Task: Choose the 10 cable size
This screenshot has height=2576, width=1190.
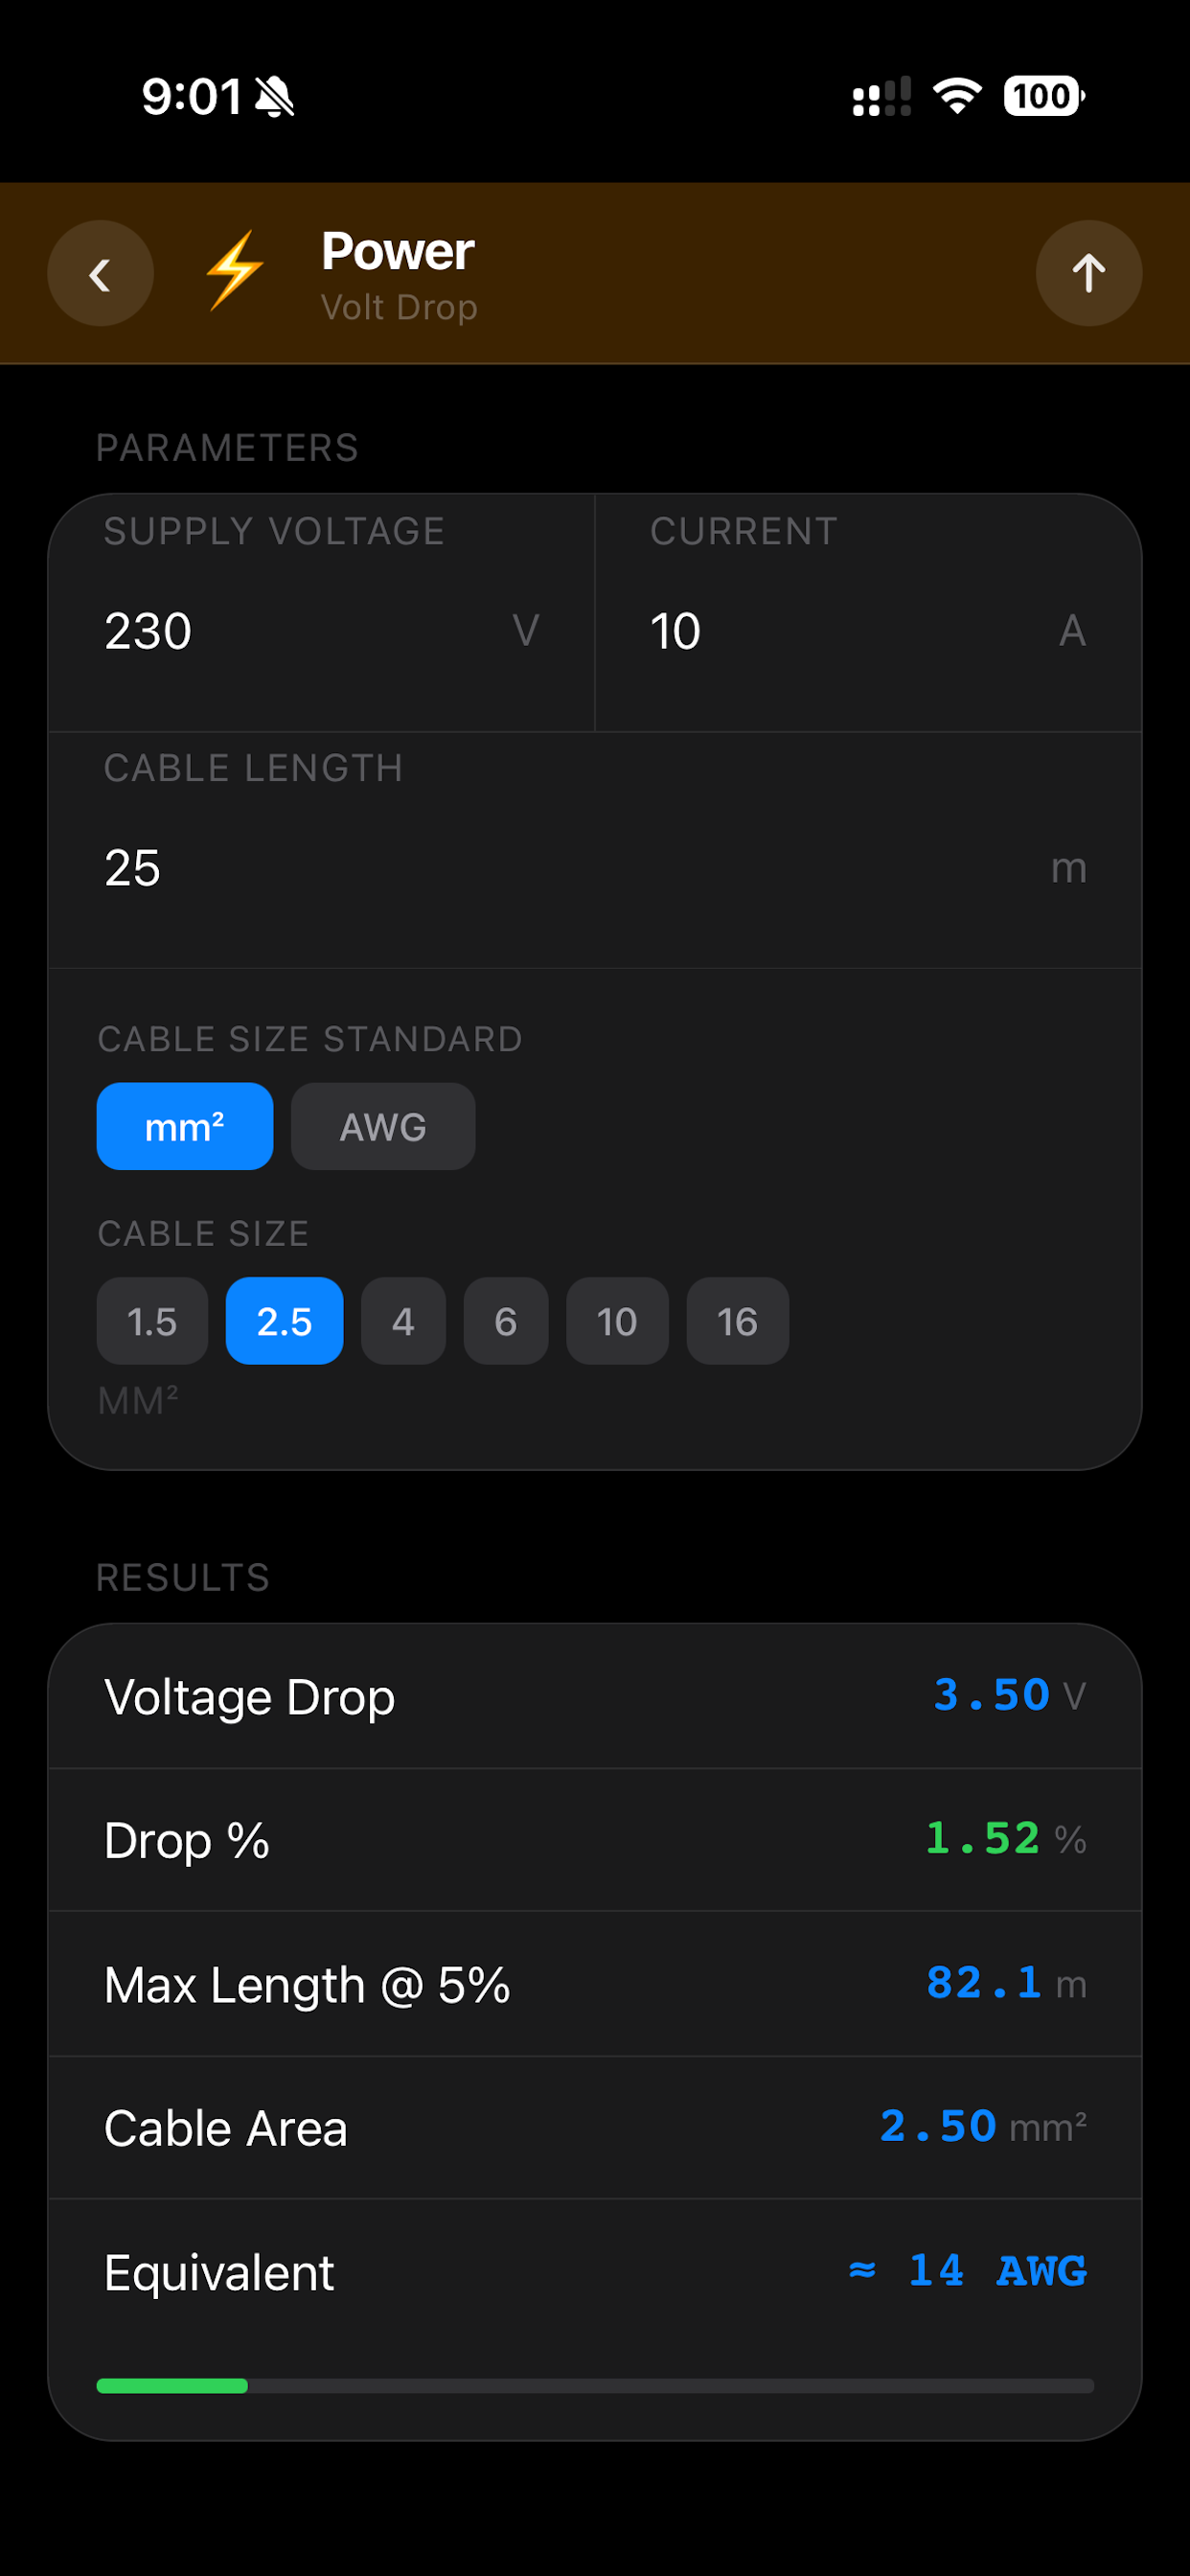Action: pyautogui.click(x=617, y=1321)
